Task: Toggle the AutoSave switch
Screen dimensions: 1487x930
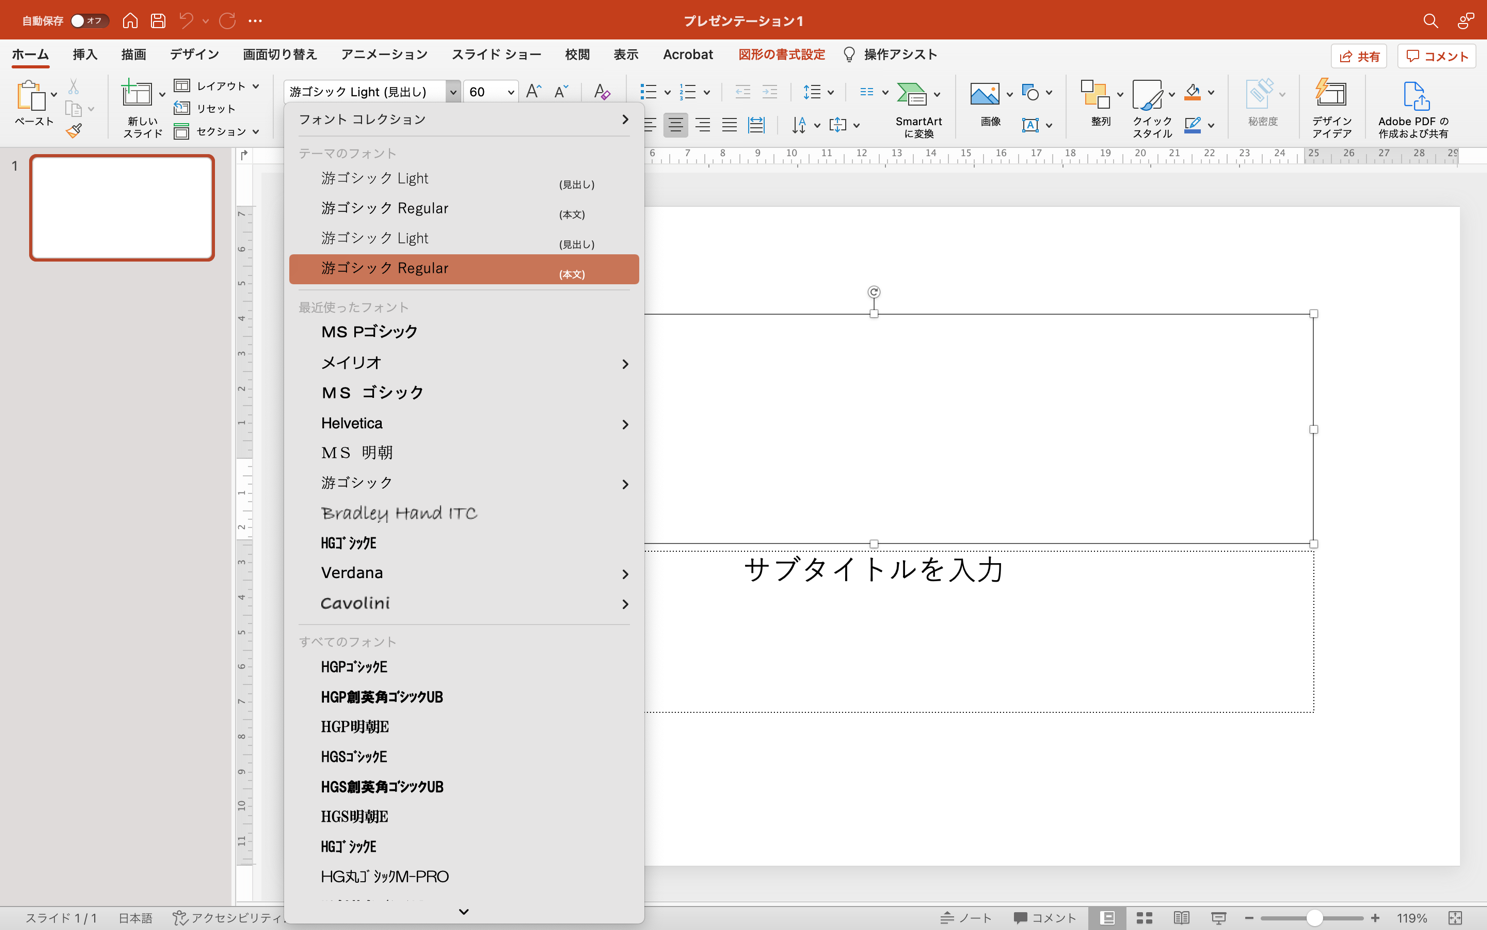Action: click(88, 20)
